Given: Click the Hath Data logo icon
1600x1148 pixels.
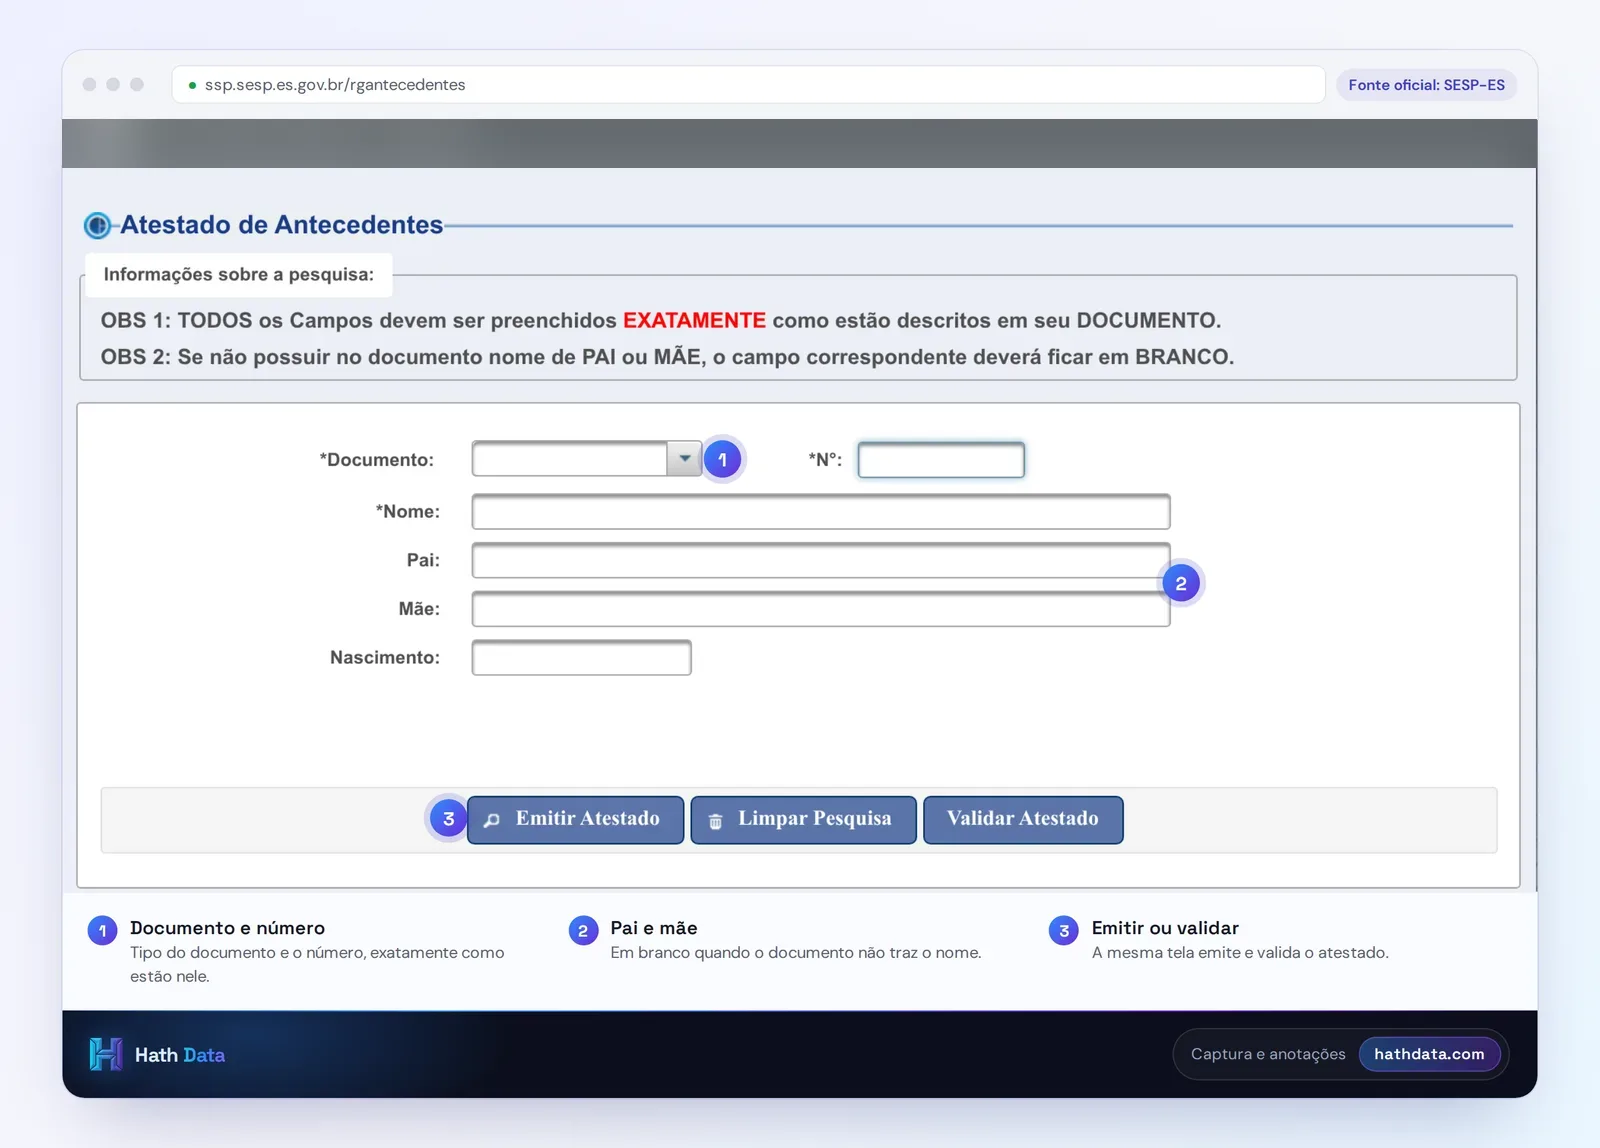Looking at the screenshot, I should click(105, 1054).
